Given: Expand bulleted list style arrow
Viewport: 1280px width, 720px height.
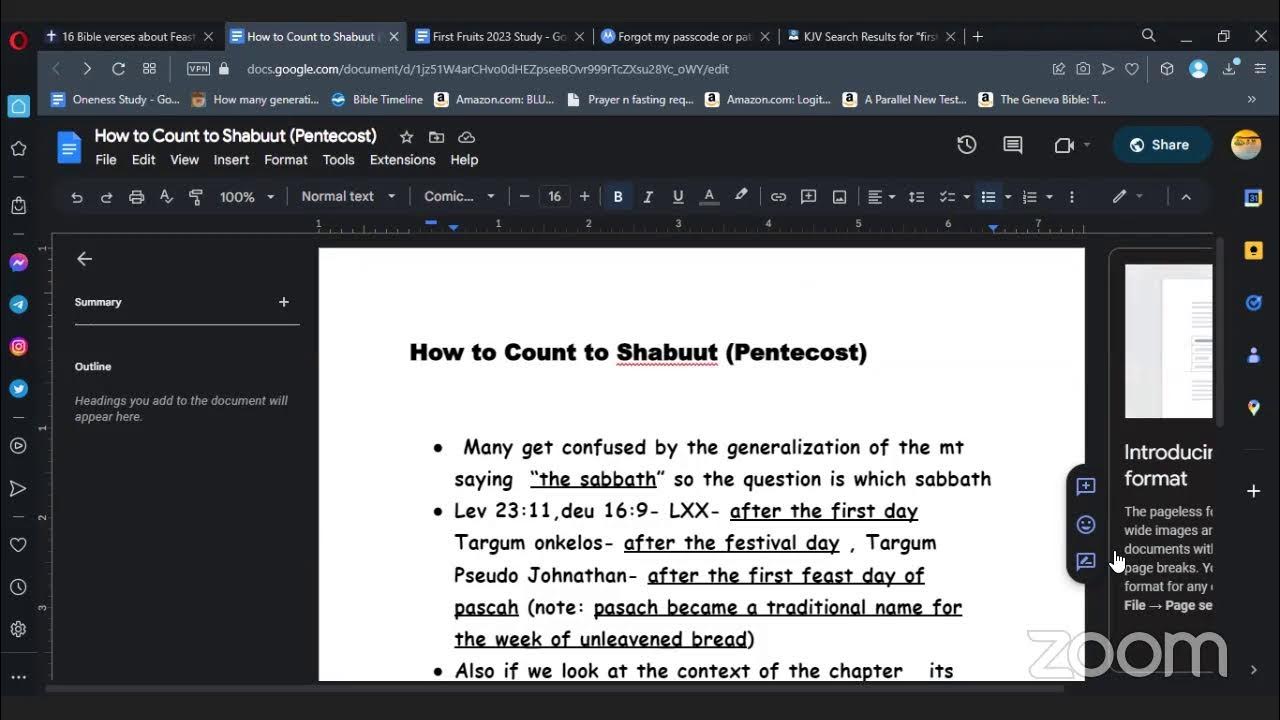Looking at the screenshot, I should (1008, 197).
